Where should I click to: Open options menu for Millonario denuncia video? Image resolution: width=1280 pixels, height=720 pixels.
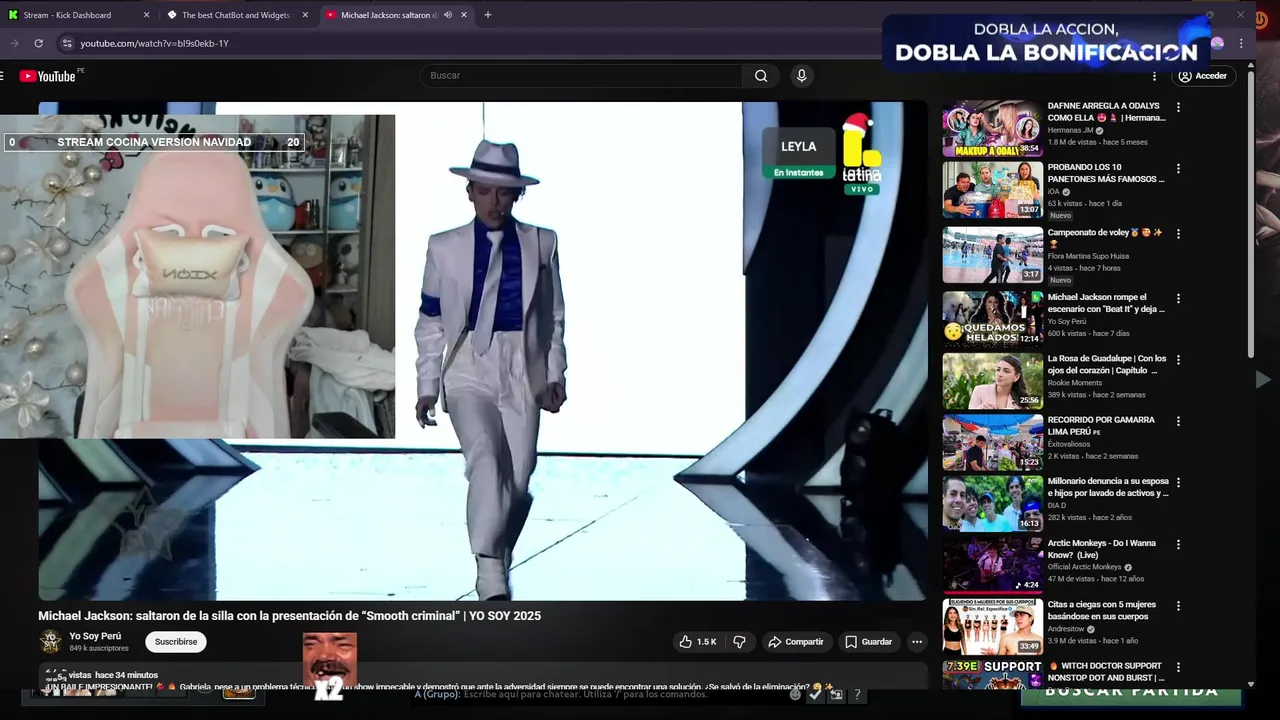[1178, 482]
